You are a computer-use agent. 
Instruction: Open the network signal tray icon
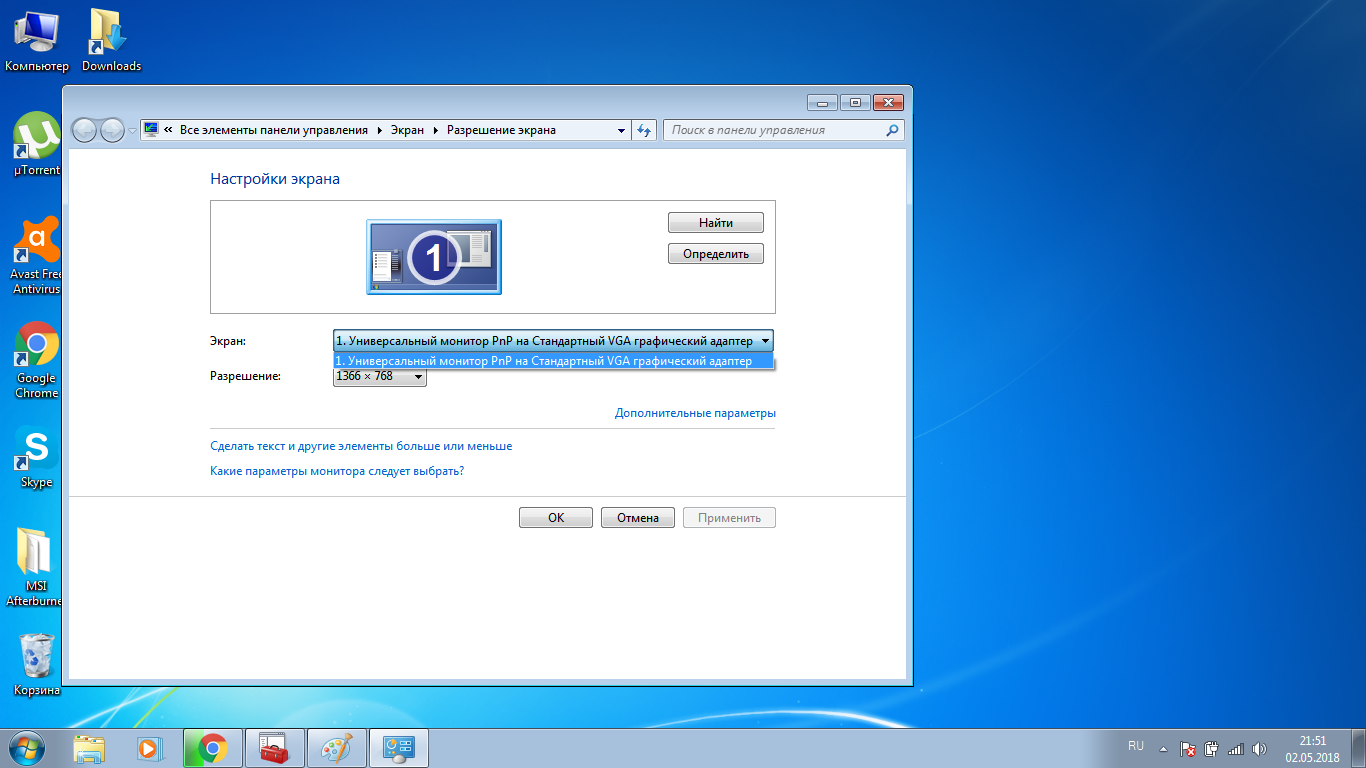[1236, 748]
